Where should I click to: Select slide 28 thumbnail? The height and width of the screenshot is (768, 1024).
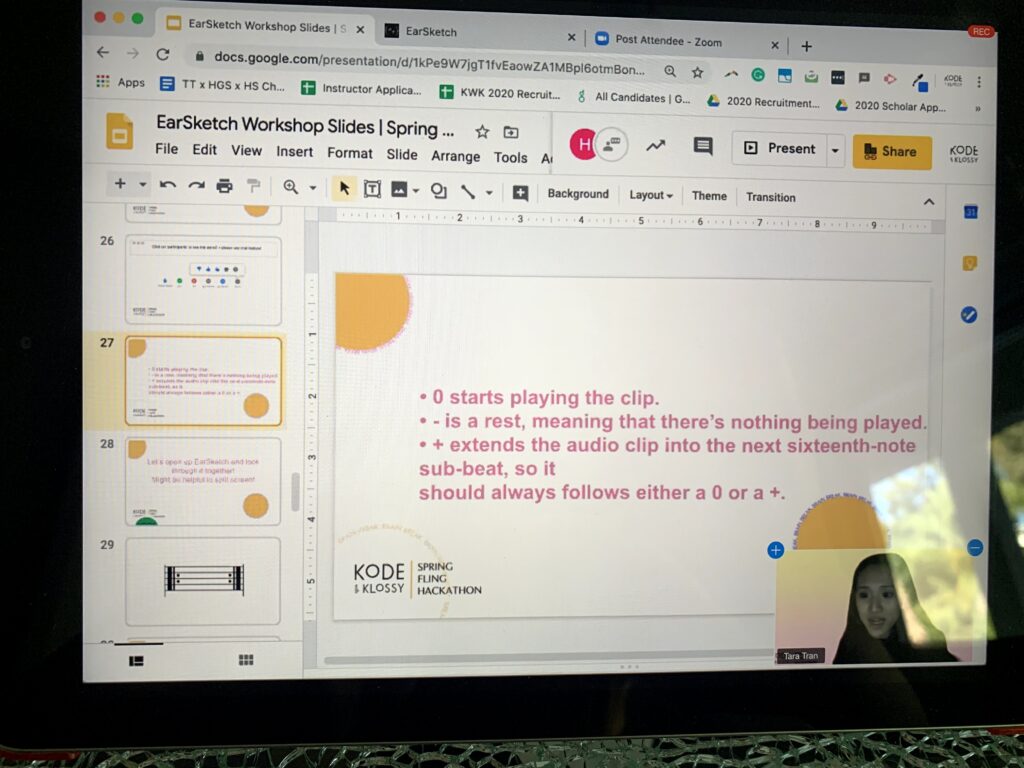click(203, 481)
